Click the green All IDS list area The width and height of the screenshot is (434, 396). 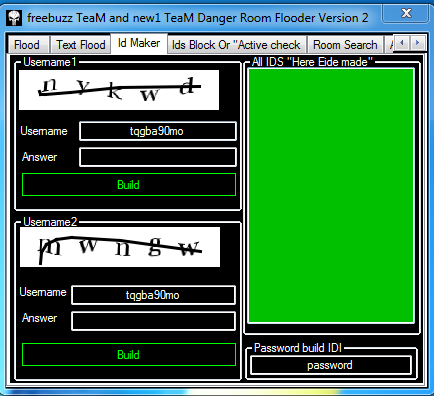pyautogui.click(x=331, y=196)
